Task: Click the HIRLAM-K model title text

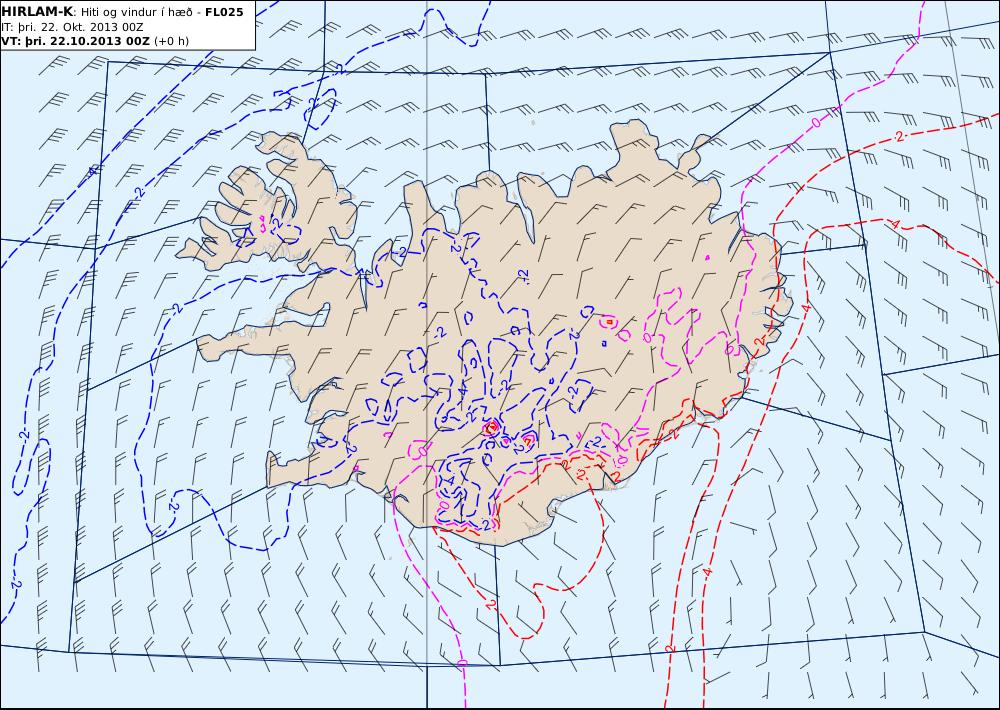Action: (37, 12)
